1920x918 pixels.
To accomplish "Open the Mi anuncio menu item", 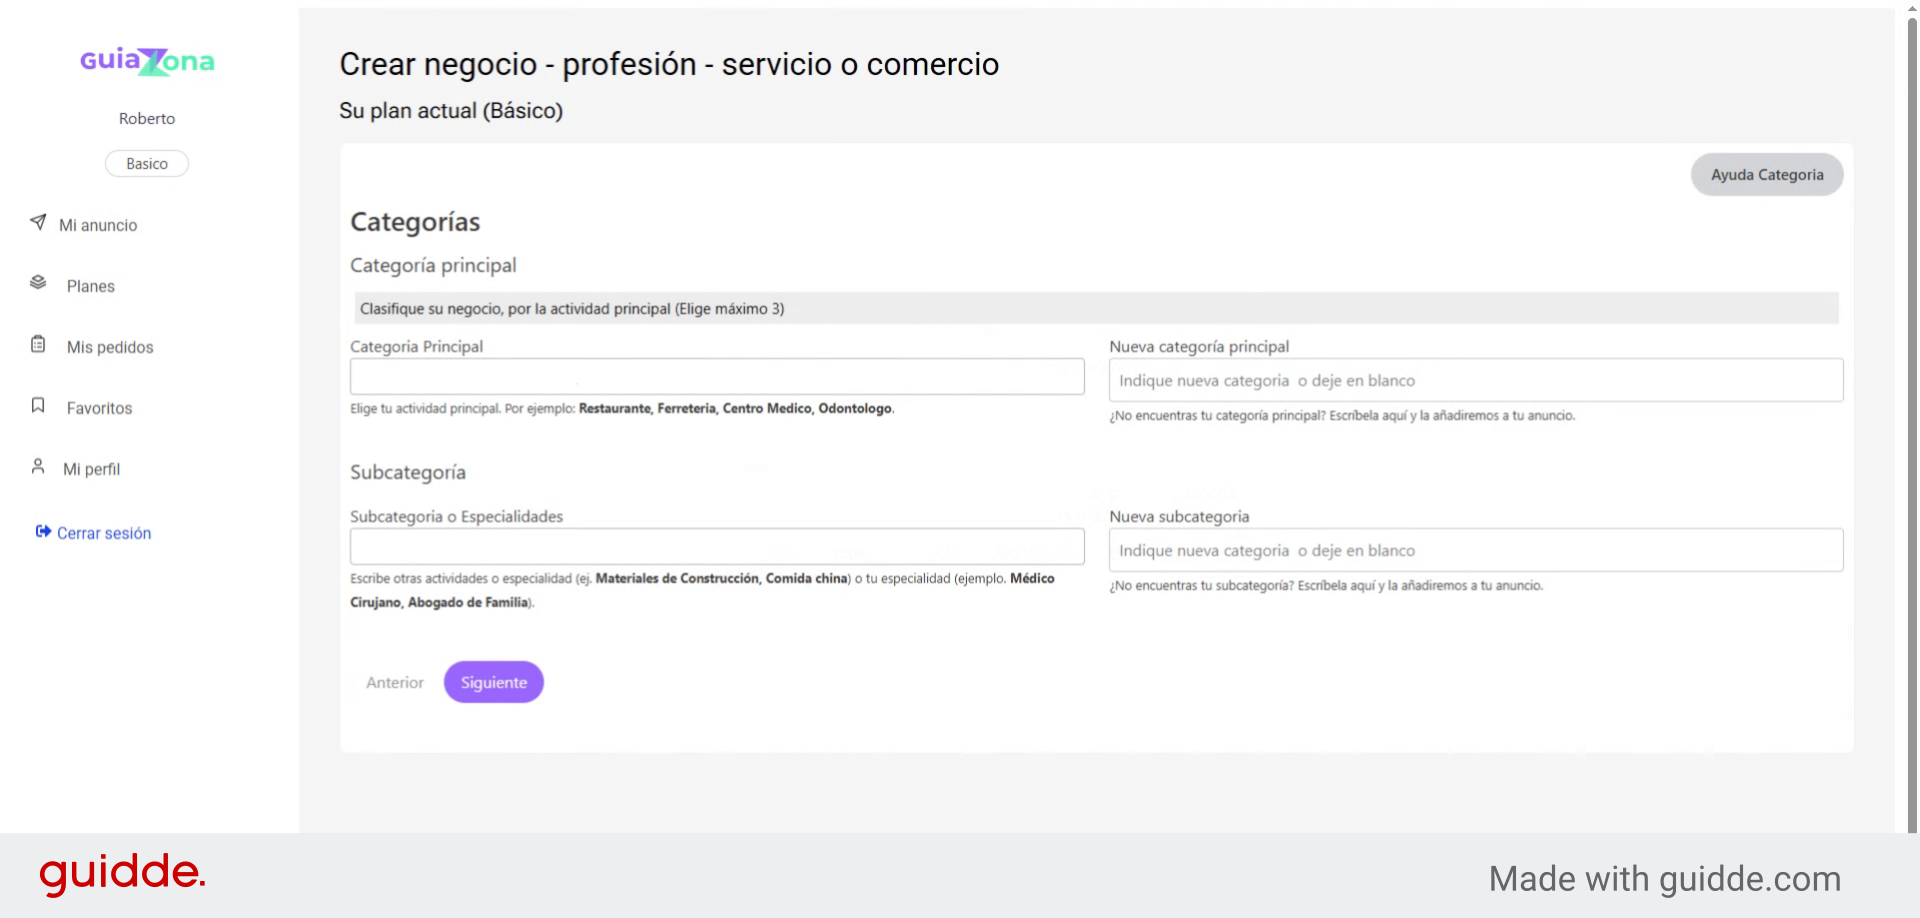I will coord(98,225).
